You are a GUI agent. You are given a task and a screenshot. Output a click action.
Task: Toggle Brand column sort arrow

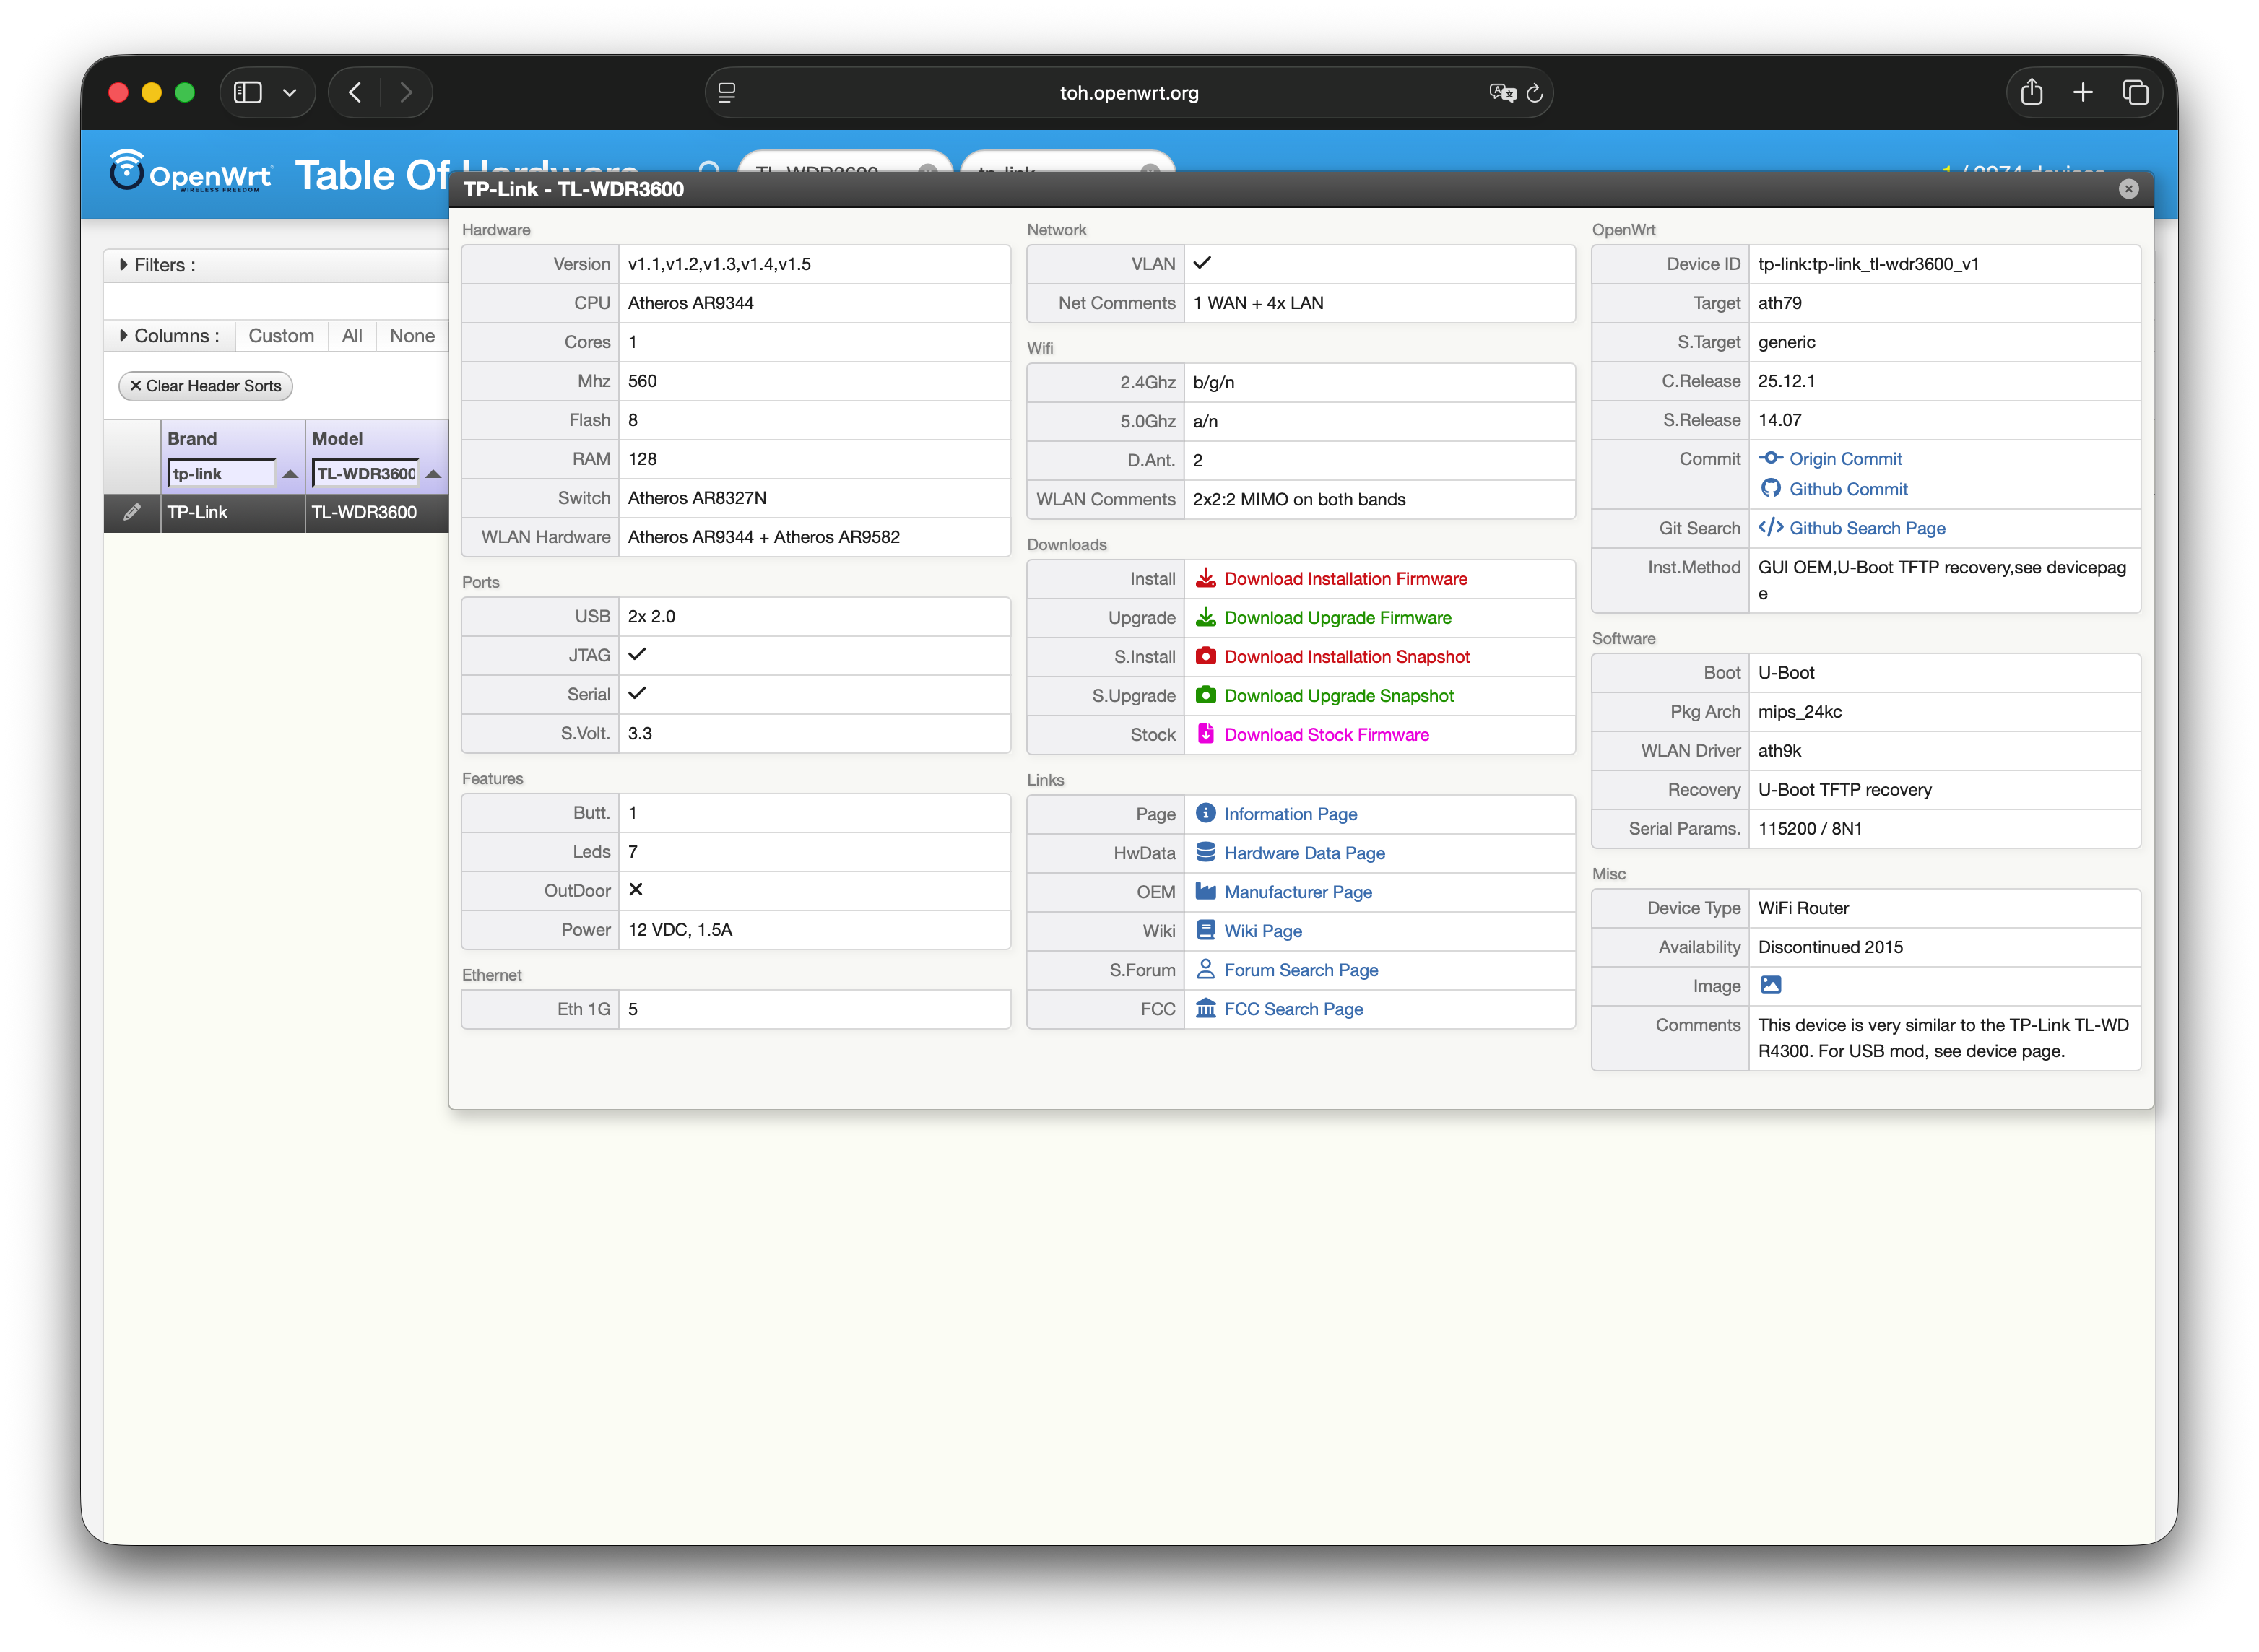tap(290, 474)
